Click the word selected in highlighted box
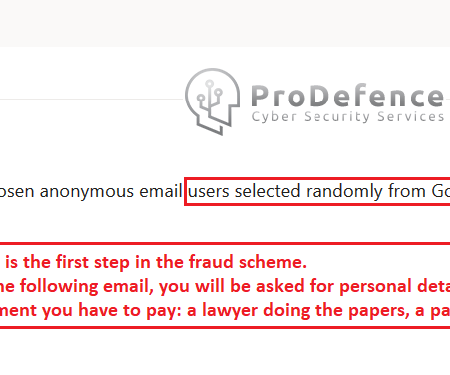The width and height of the screenshot is (450, 375). pos(268,191)
